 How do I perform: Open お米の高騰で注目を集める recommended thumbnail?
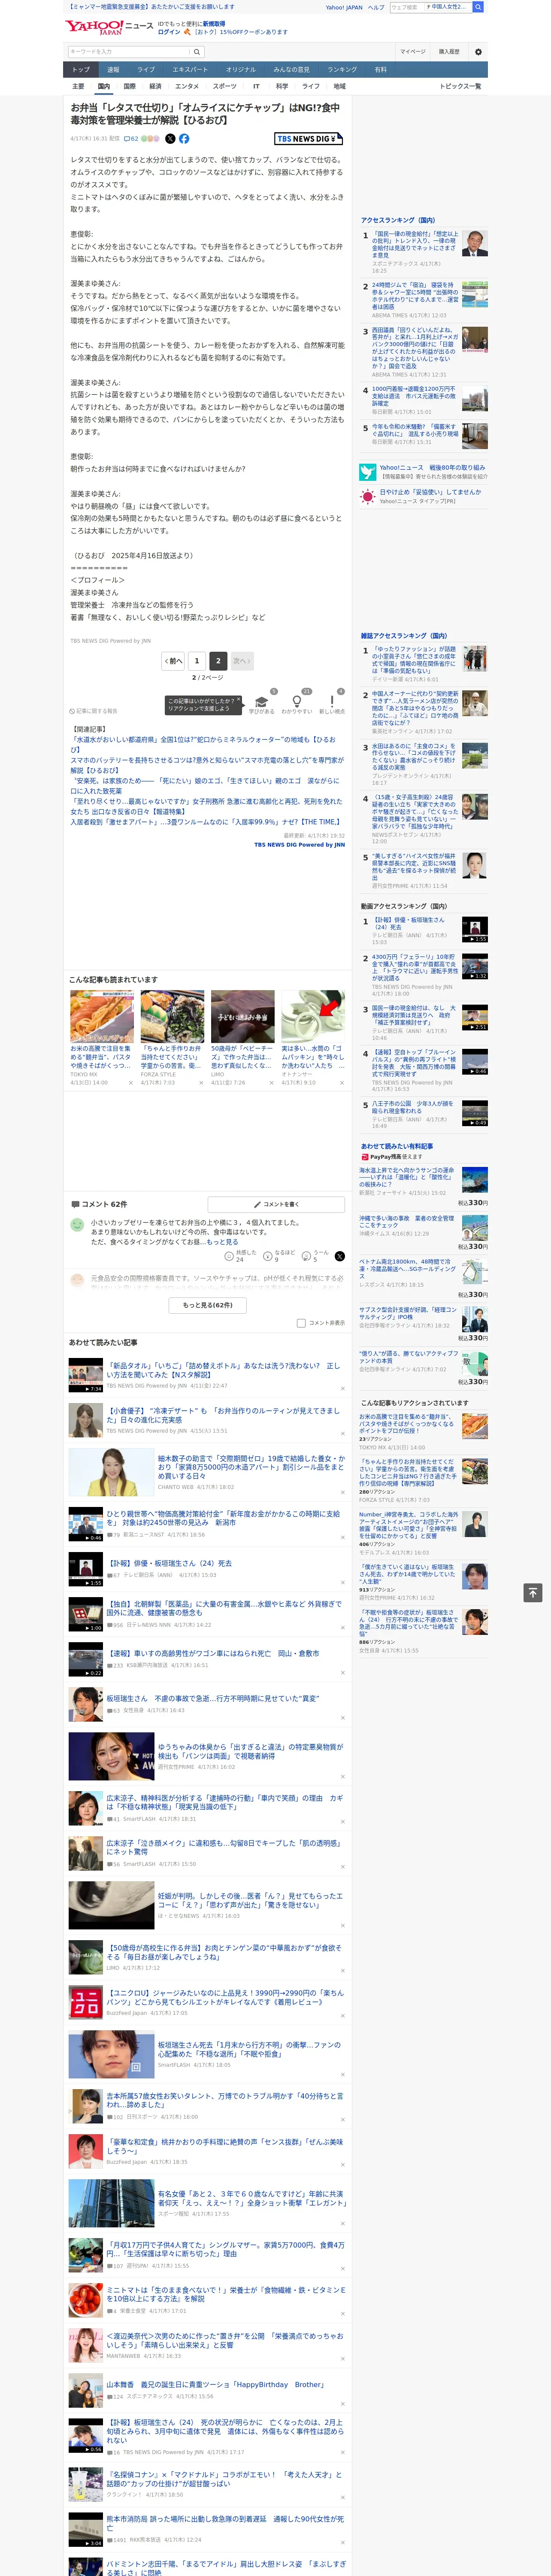pyautogui.click(x=102, y=1016)
